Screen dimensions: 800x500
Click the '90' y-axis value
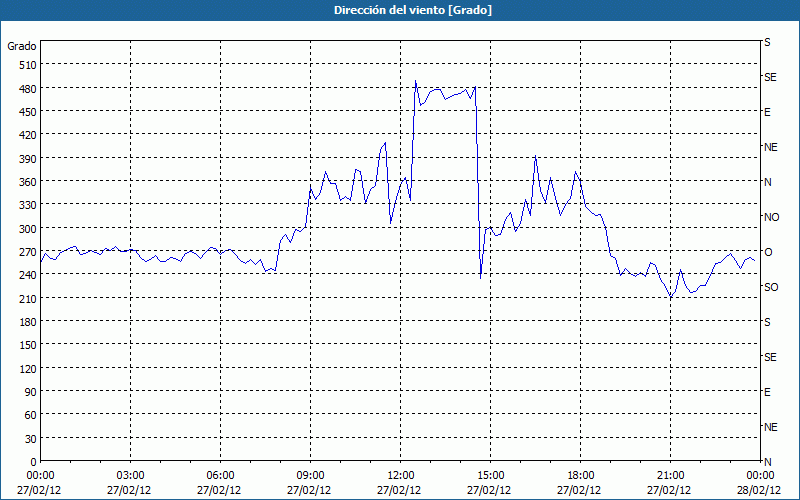coord(31,392)
